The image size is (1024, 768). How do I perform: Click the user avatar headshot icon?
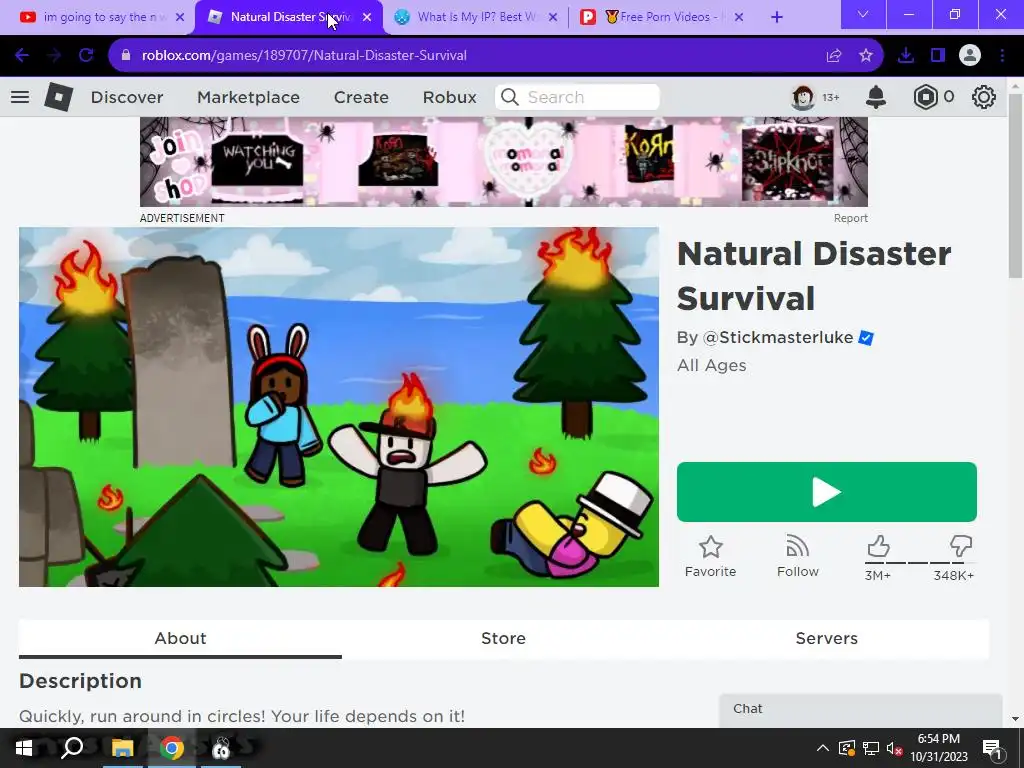803,97
